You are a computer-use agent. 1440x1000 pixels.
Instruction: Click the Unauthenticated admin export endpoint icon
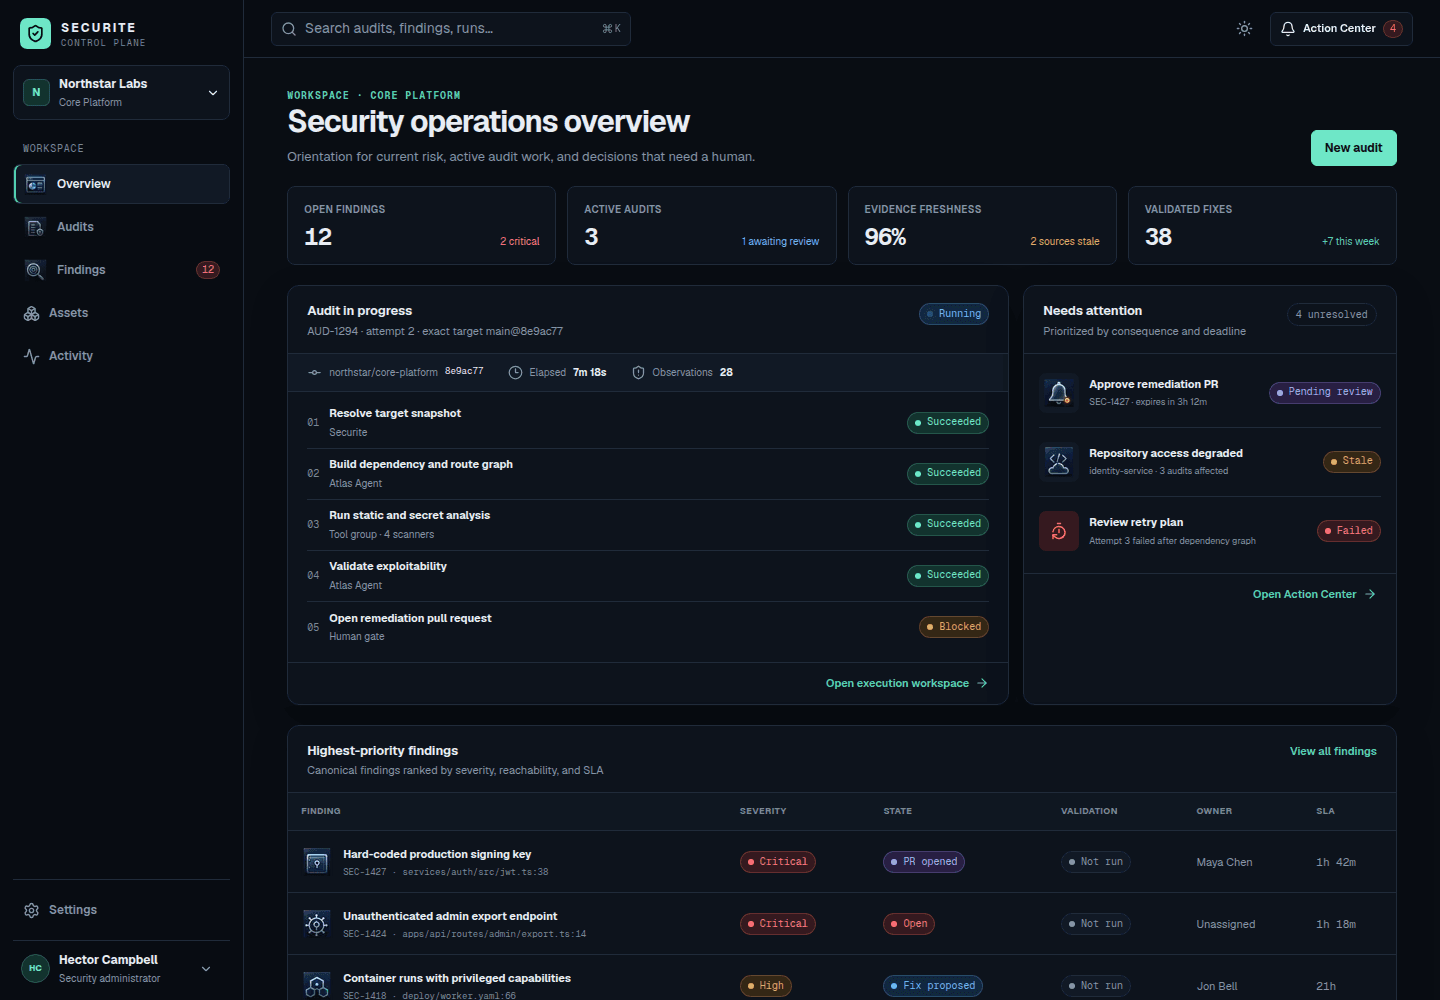coord(317,924)
